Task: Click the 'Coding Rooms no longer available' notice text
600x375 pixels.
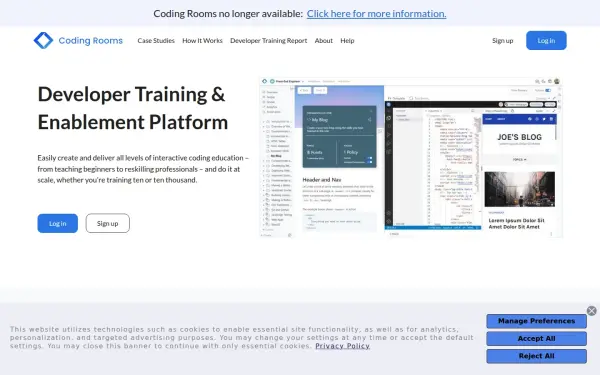Action: pyautogui.click(x=228, y=14)
